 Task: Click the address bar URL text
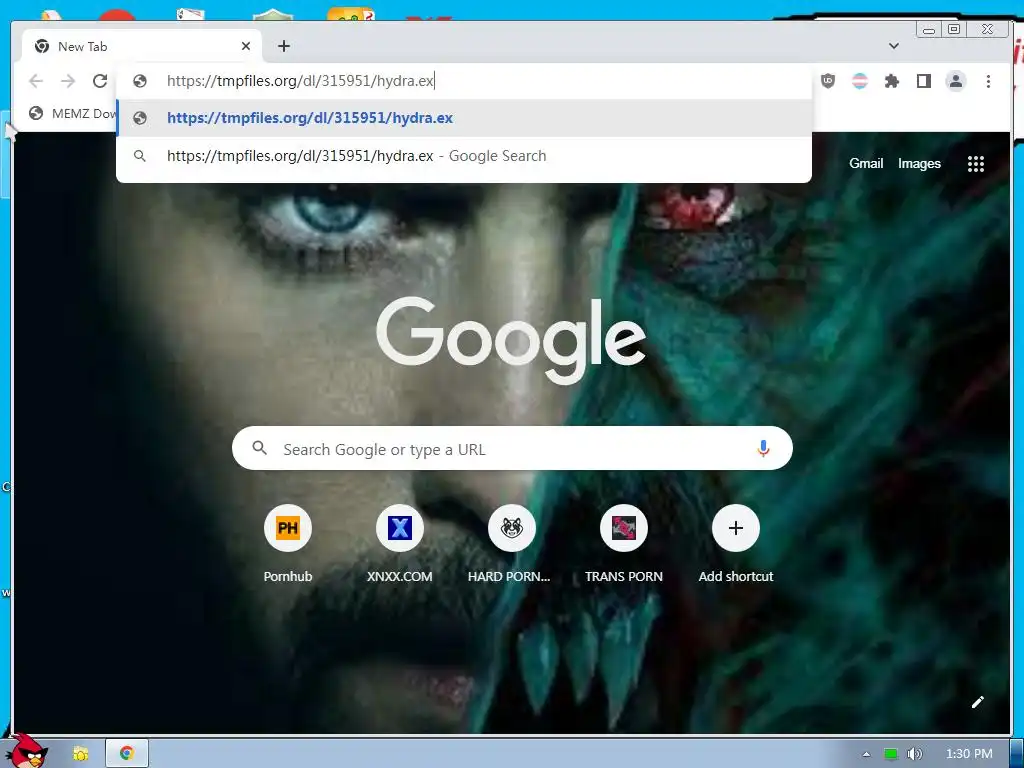pos(300,81)
